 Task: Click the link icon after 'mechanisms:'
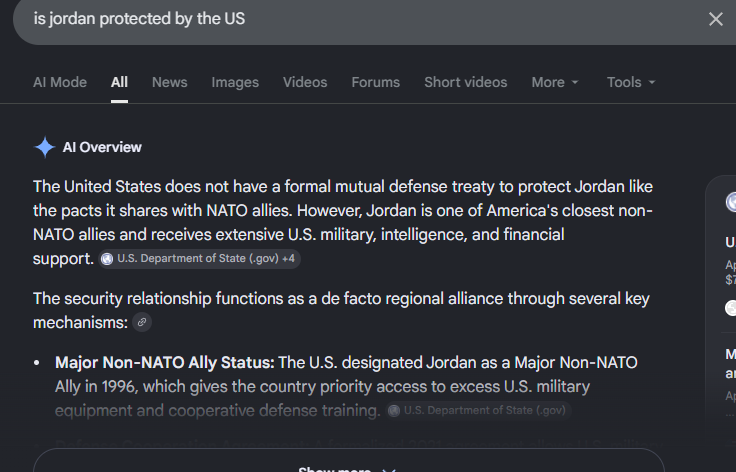coord(142,322)
